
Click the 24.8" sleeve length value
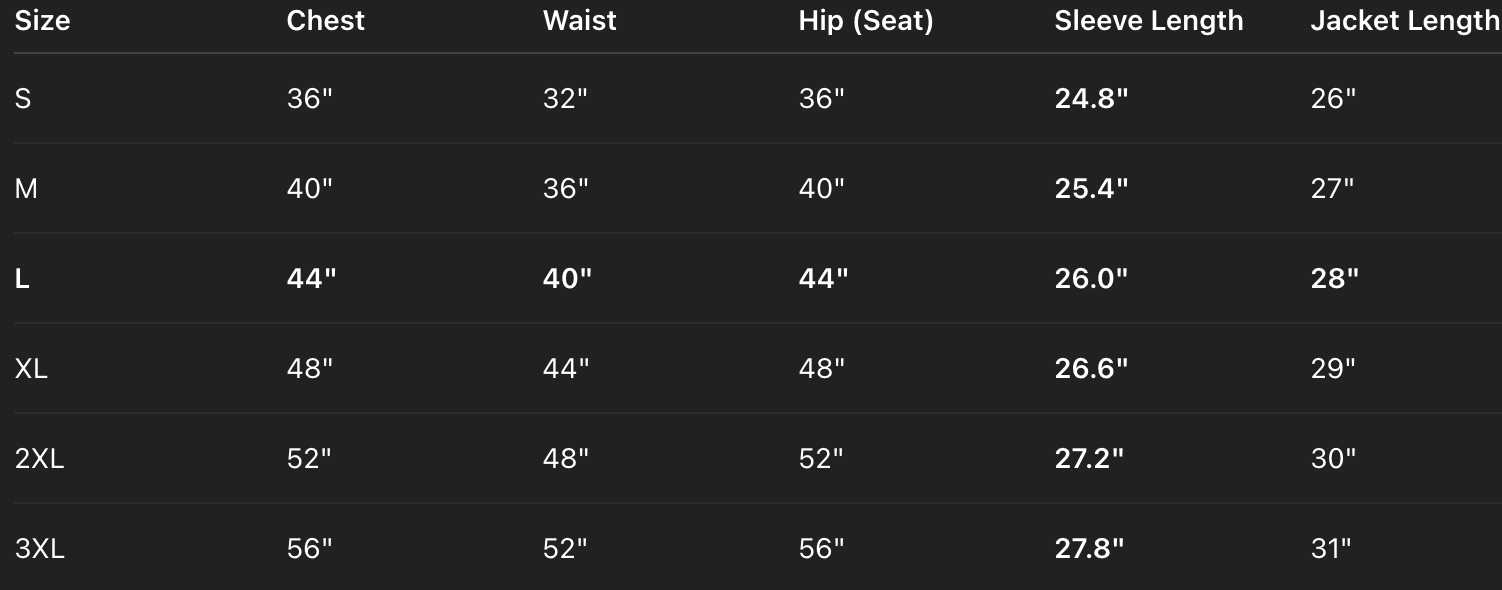point(1091,99)
